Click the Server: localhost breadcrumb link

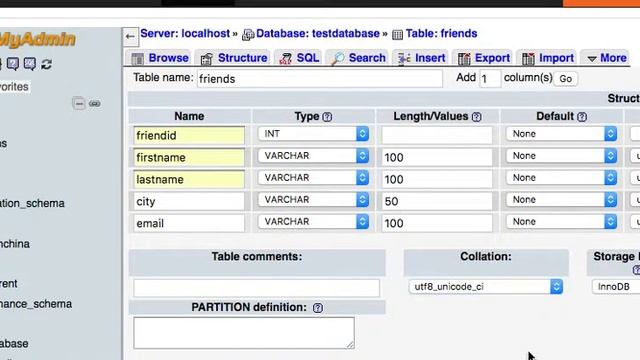[x=185, y=33]
